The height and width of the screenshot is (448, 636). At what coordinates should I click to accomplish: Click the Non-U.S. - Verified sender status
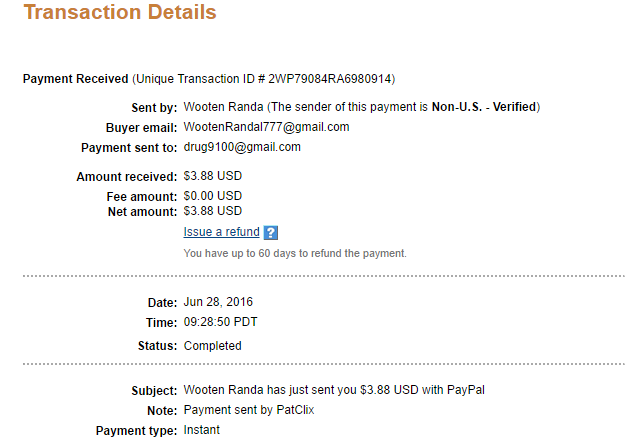pos(484,106)
